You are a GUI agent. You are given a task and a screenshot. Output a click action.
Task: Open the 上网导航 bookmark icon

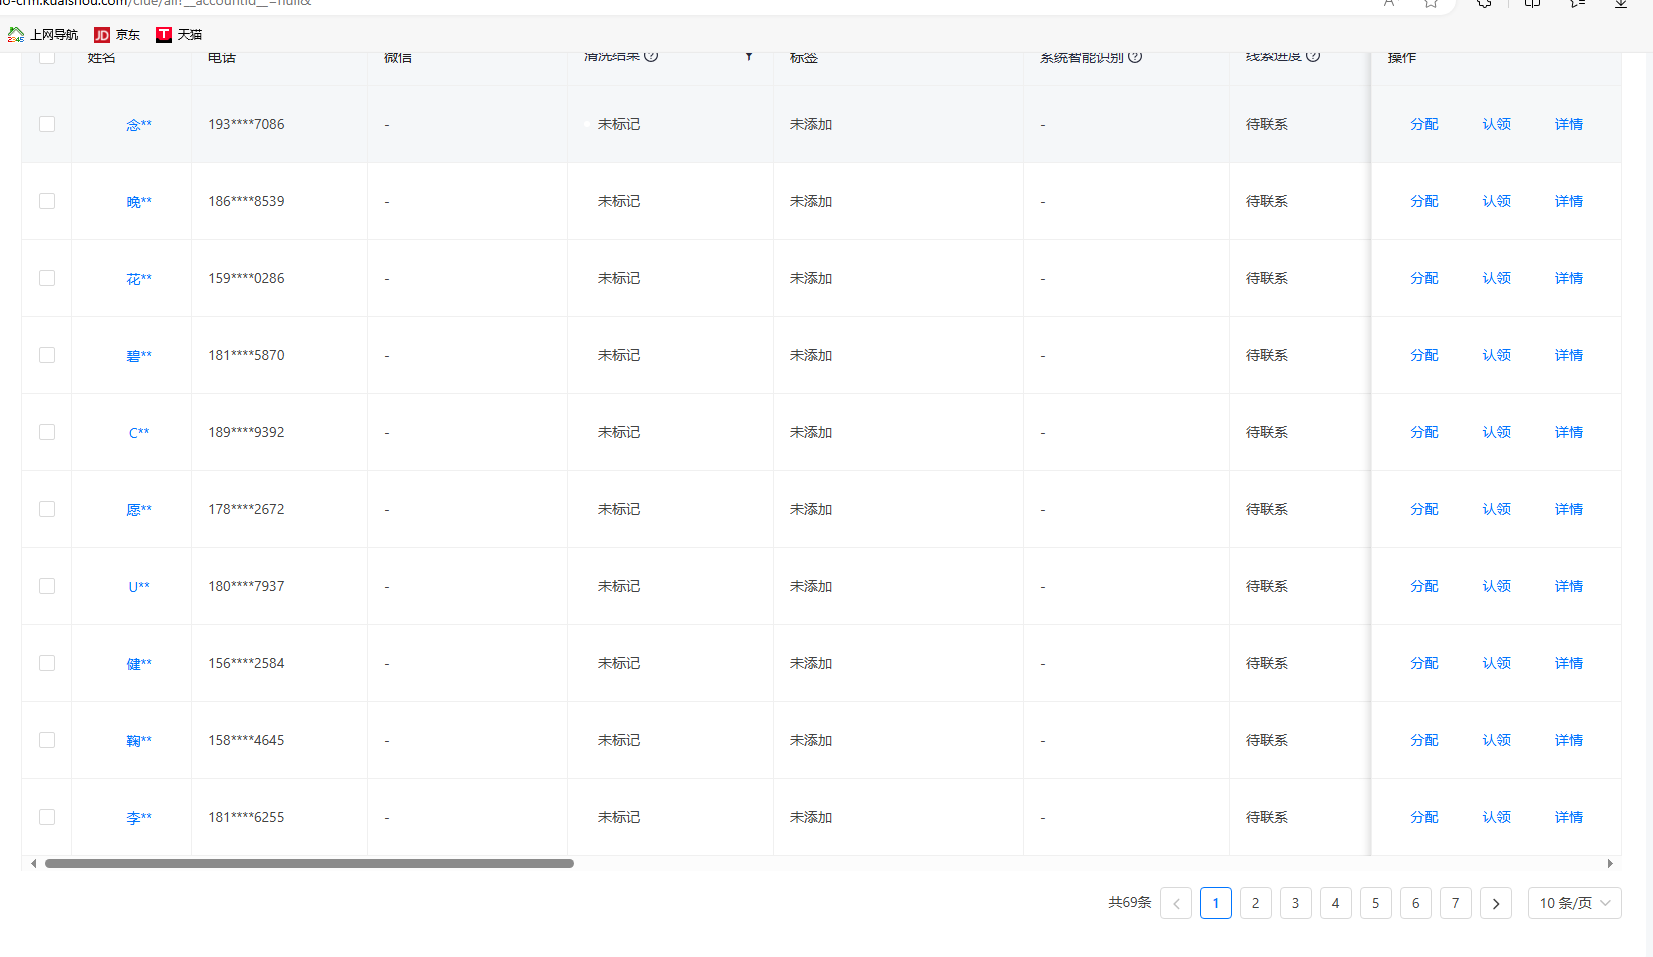point(16,35)
